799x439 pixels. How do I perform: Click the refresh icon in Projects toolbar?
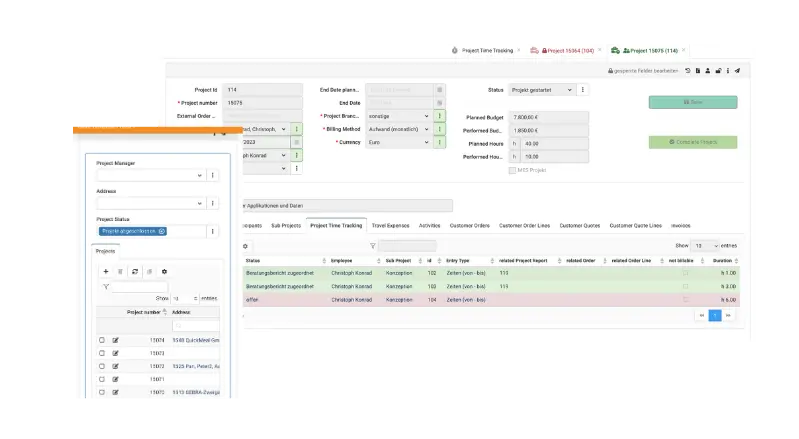click(x=135, y=271)
